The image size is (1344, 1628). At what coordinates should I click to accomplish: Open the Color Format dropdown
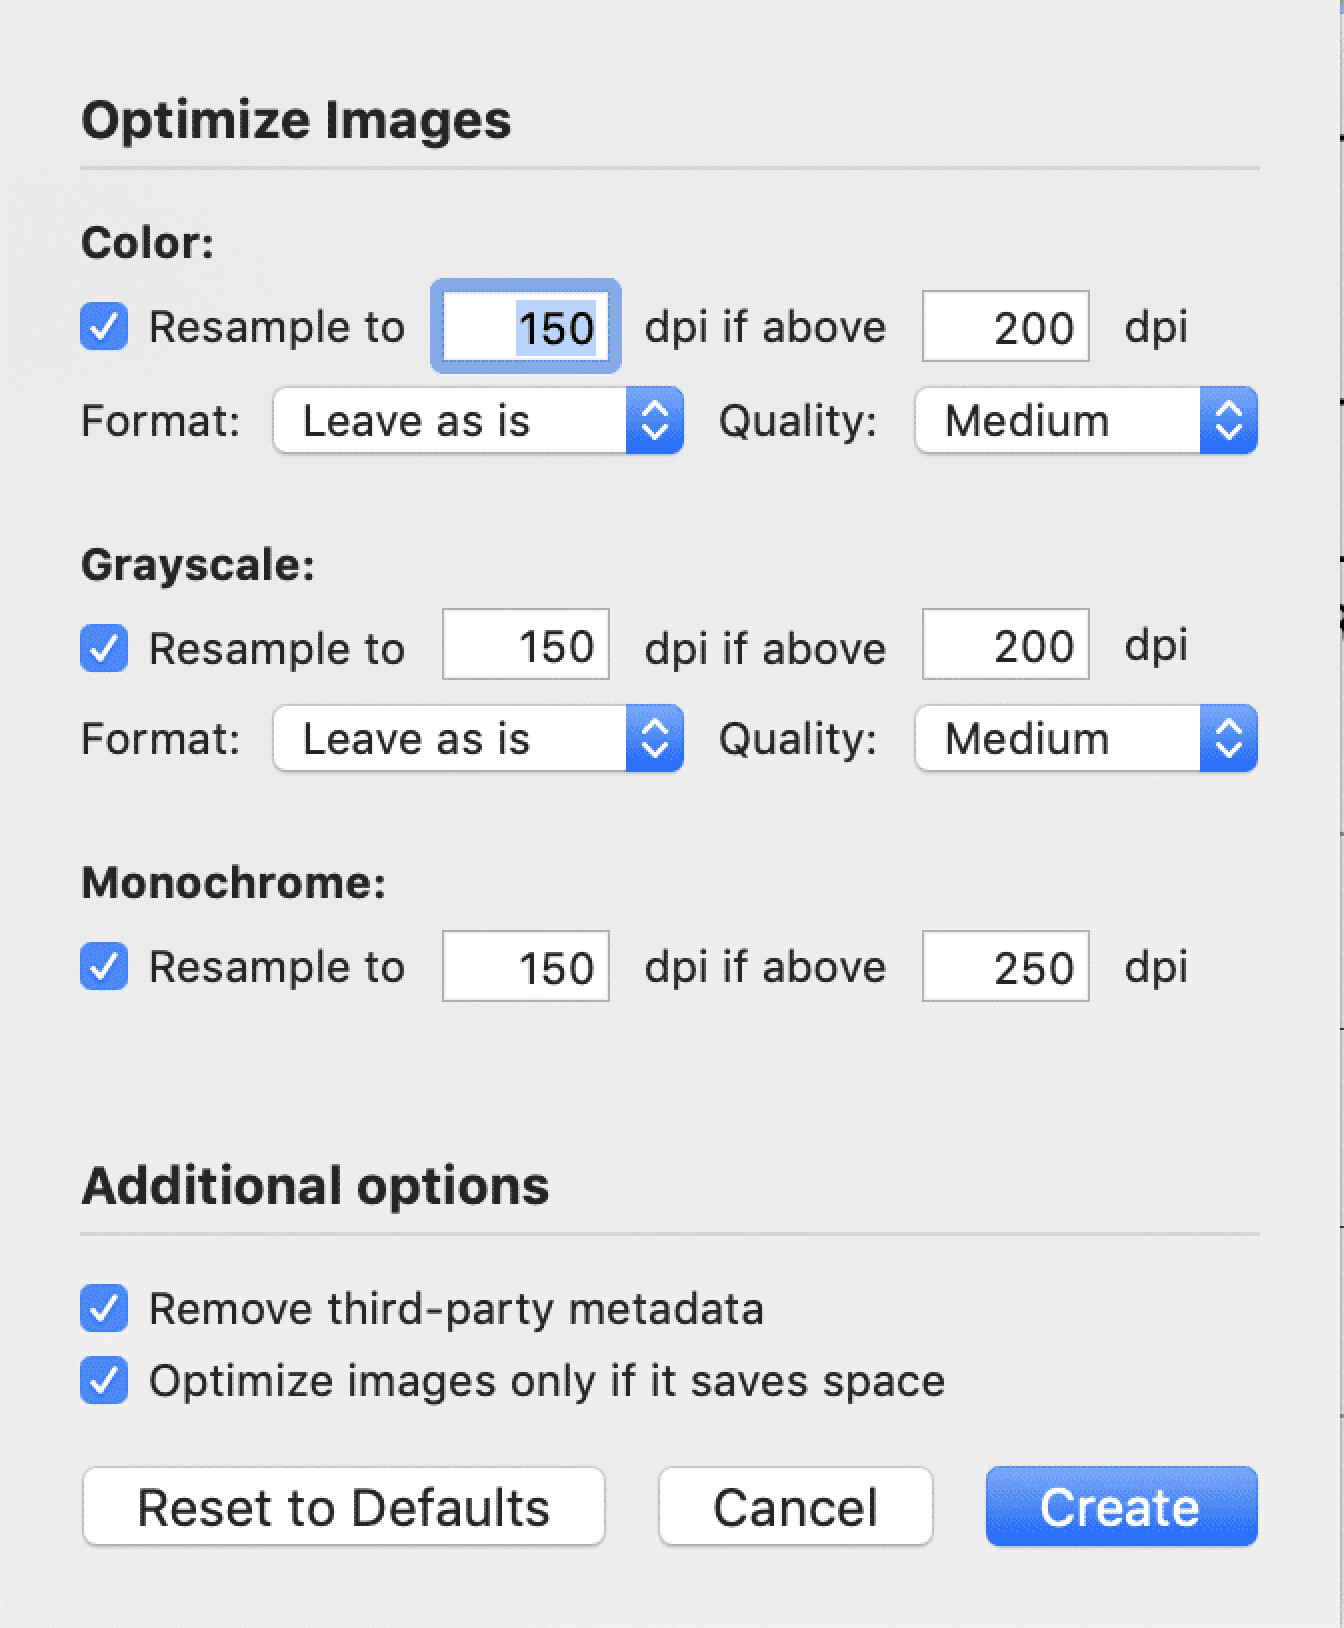point(478,421)
